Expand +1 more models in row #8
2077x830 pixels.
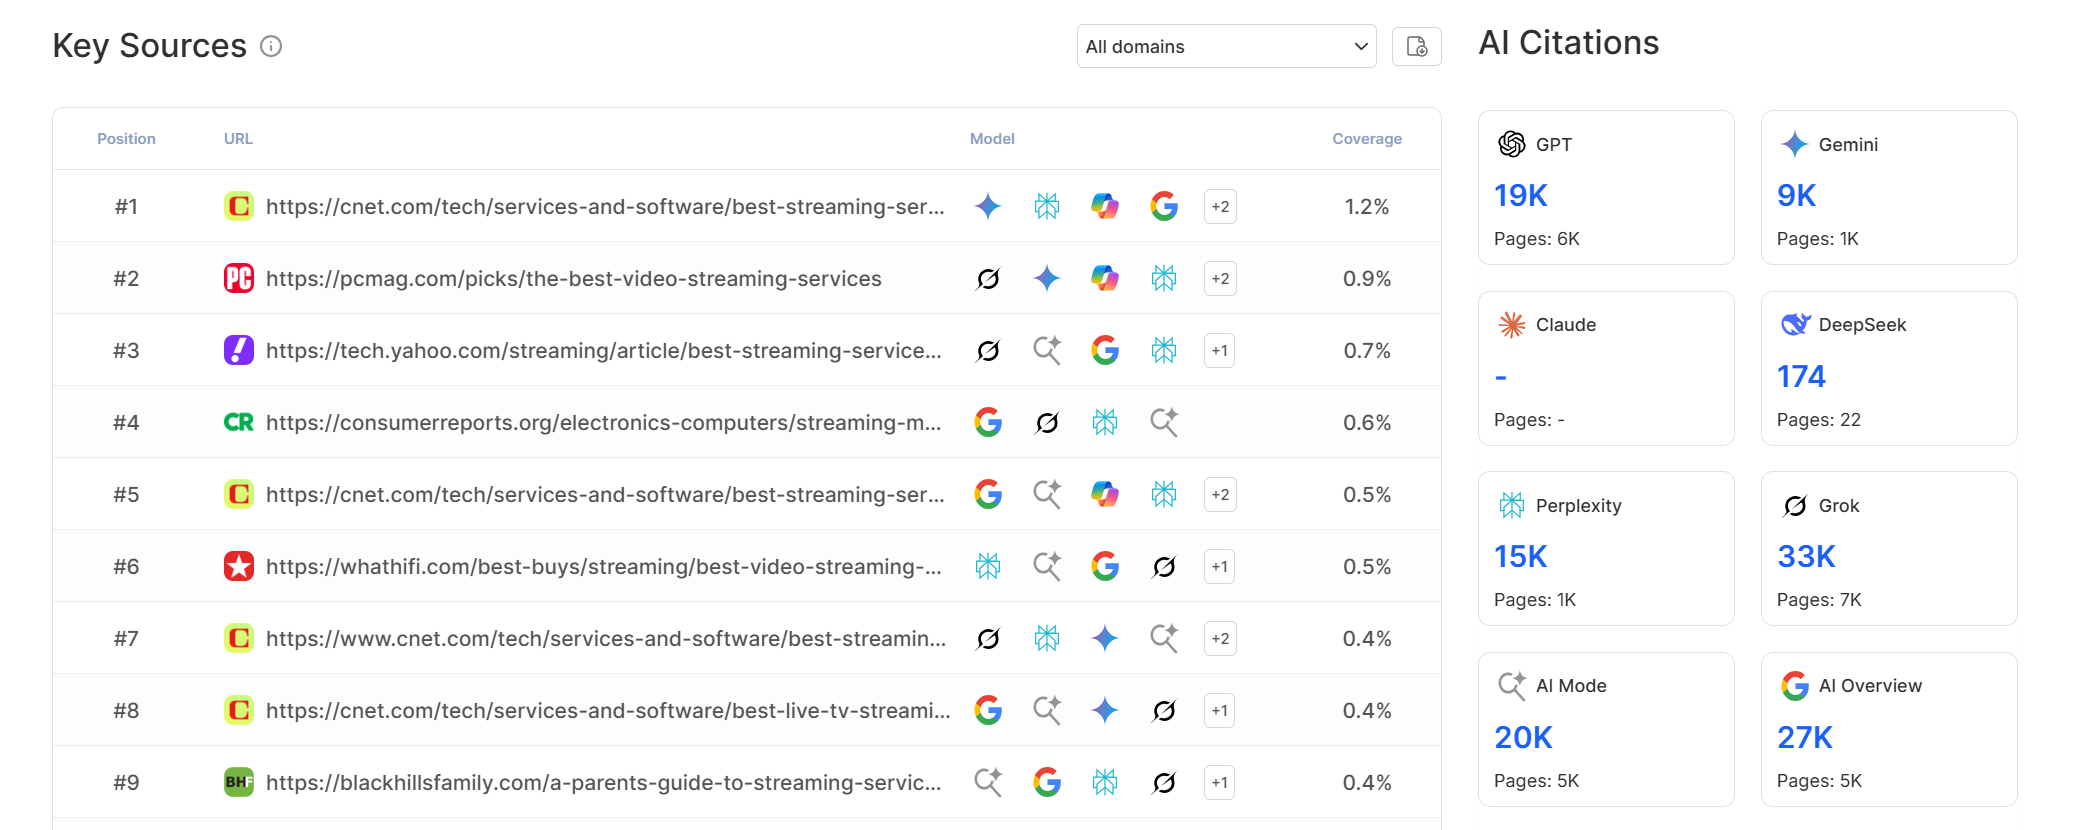(1220, 710)
